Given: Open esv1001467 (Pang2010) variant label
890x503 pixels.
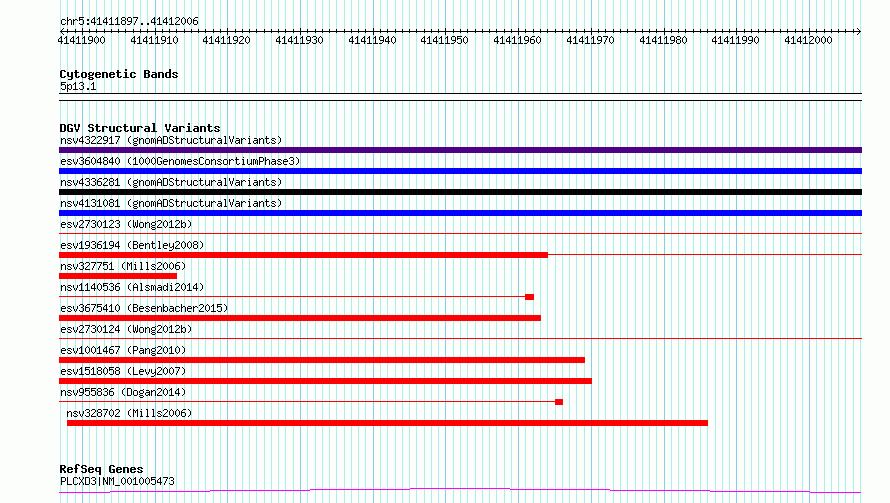Looking at the screenshot, I should point(123,350).
